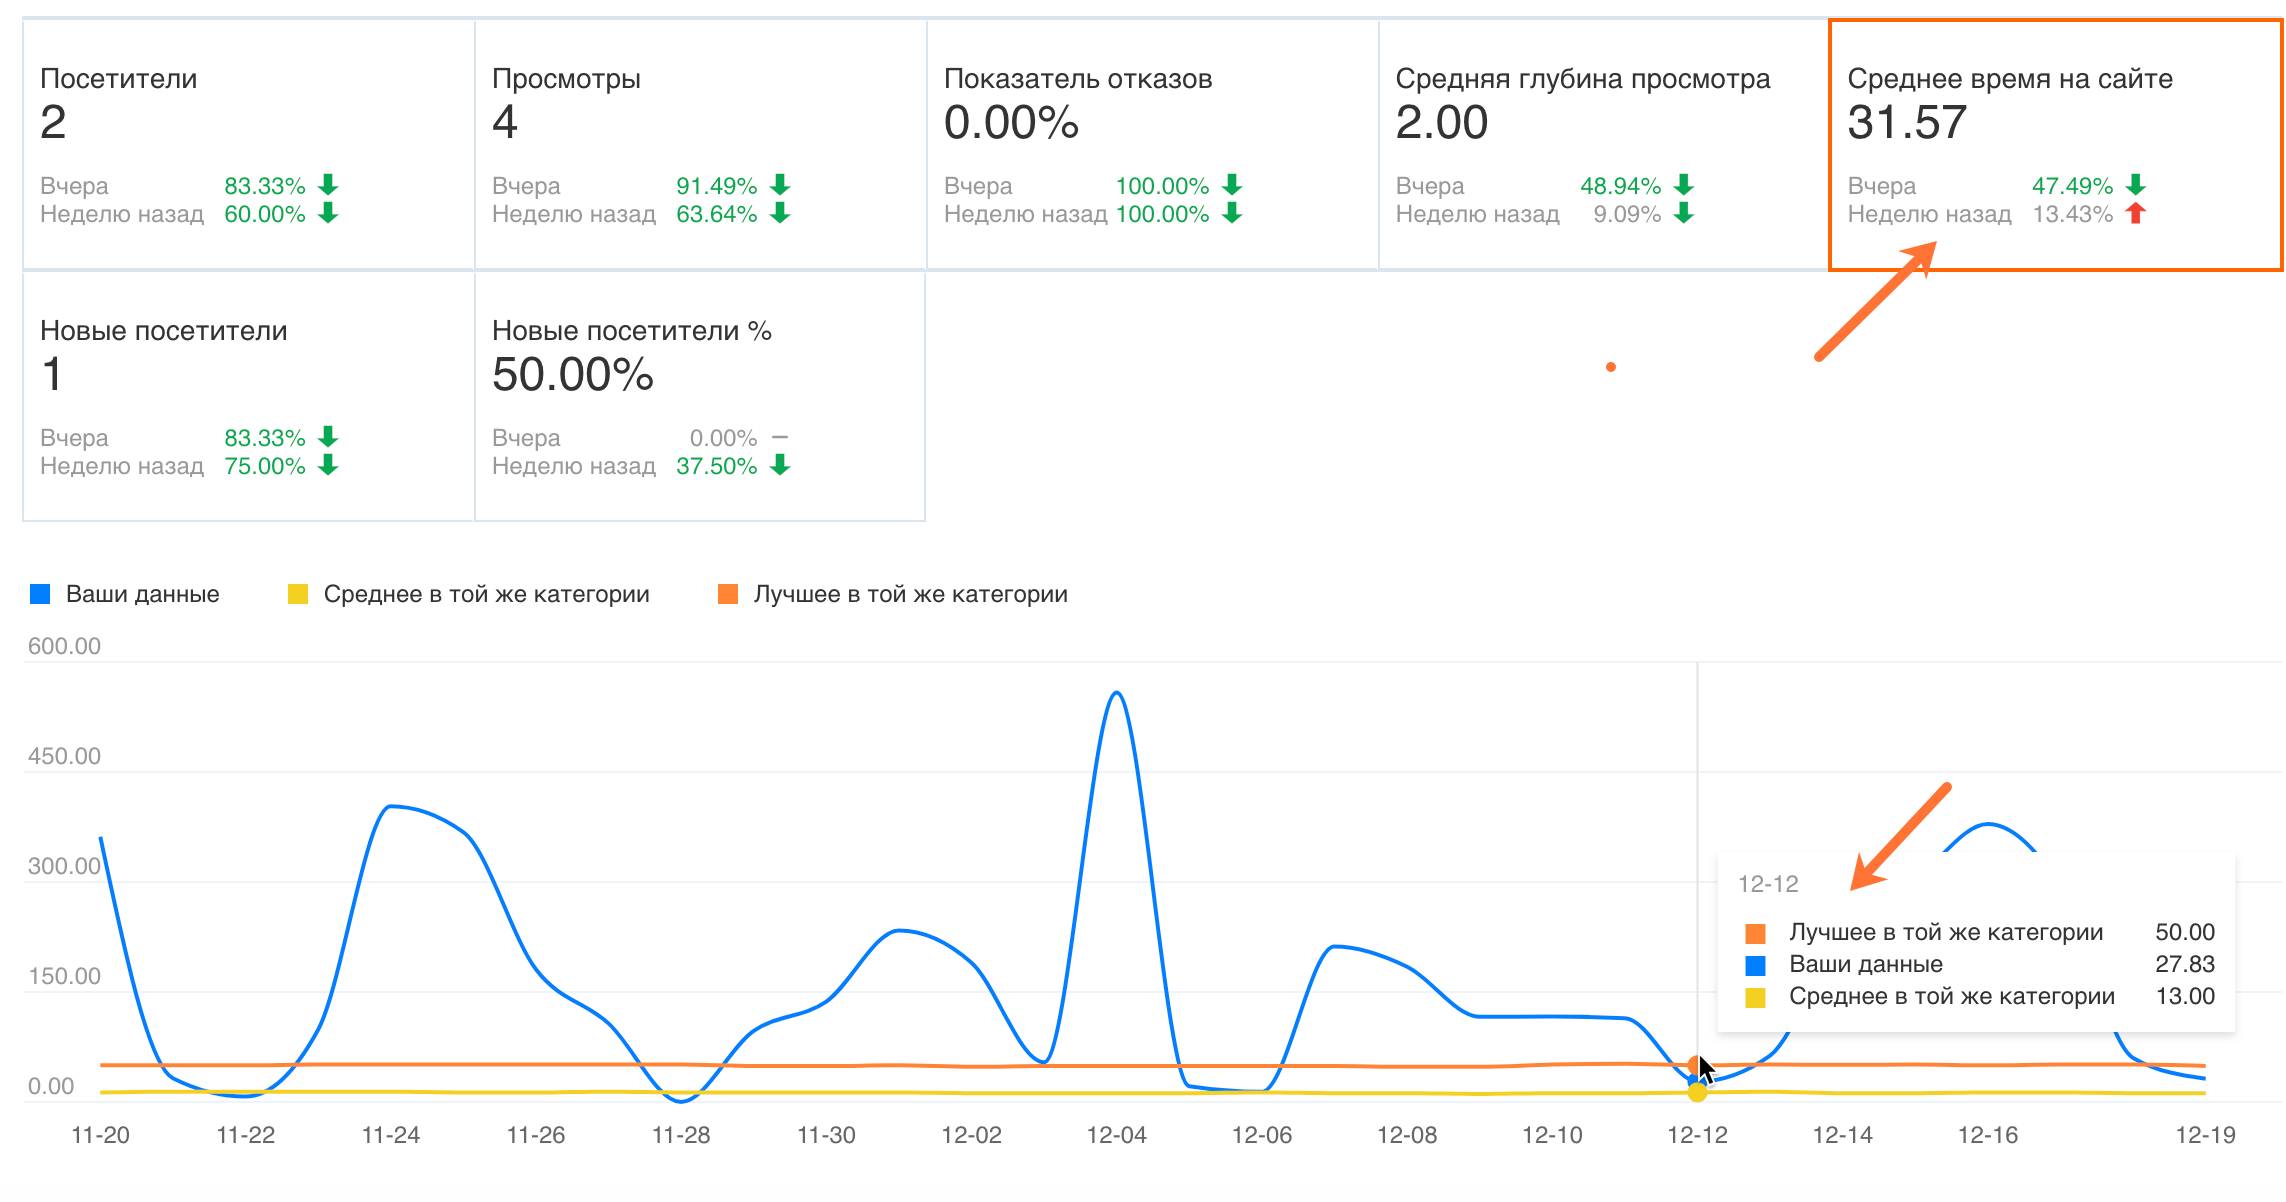Click red up arrow next to 13.43%
2286x1202 pixels.
pyautogui.click(x=2136, y=213)
